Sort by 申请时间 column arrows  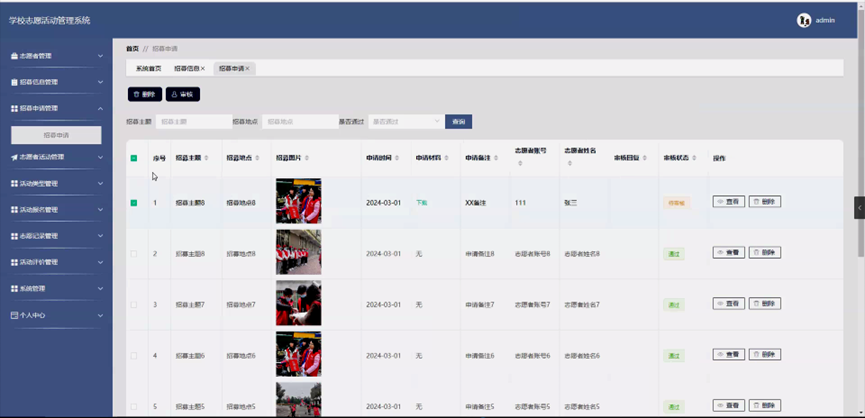397,158
